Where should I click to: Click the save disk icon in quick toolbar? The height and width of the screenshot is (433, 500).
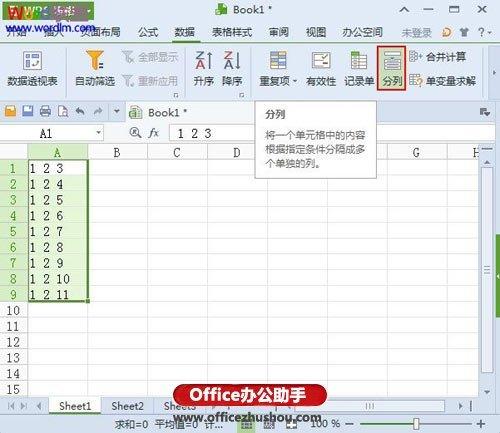pos(28,111)
